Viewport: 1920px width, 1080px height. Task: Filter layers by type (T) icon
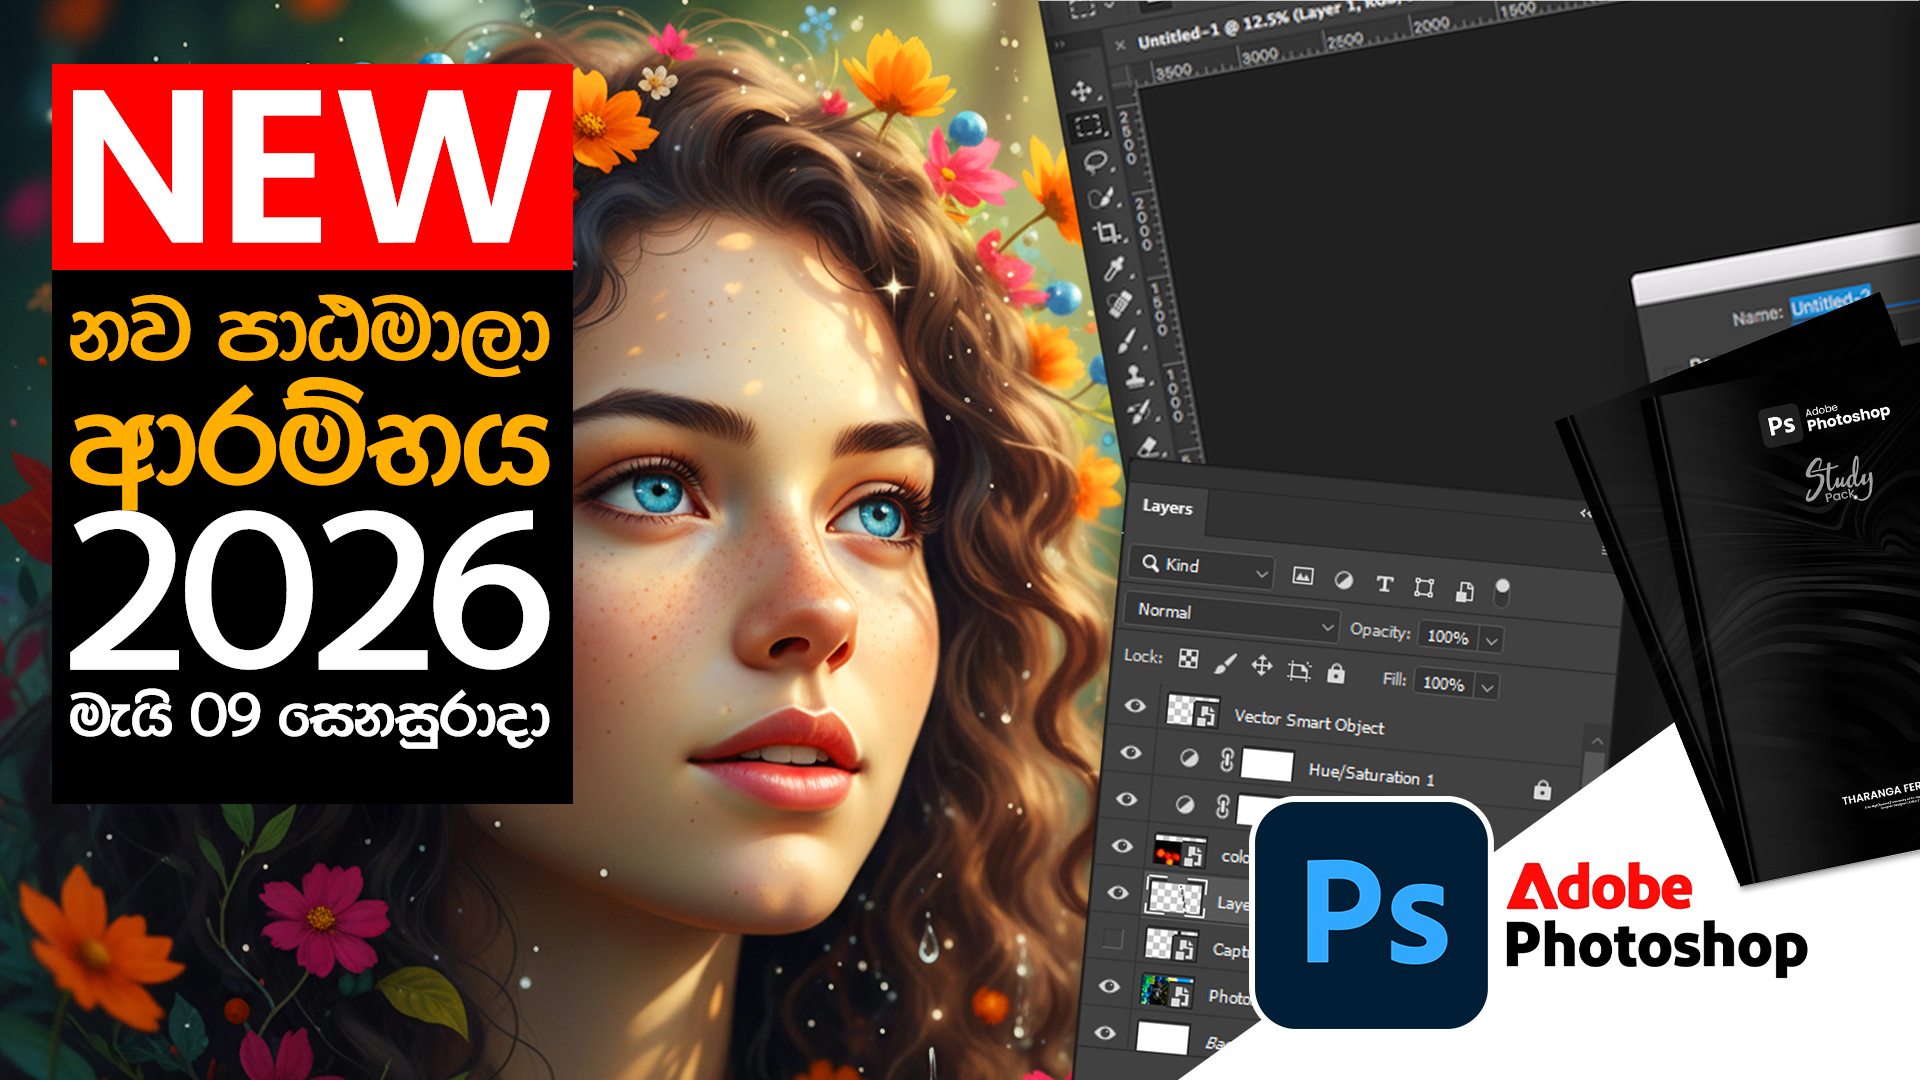(1384, 584)
